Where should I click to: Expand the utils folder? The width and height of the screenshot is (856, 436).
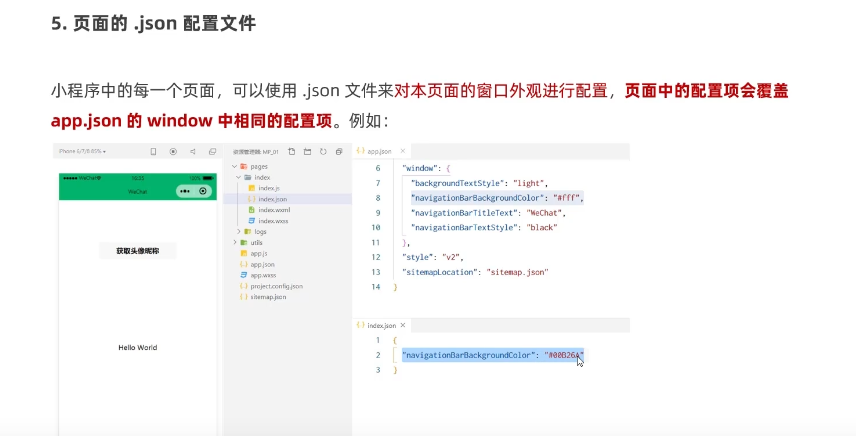point(235,242)
